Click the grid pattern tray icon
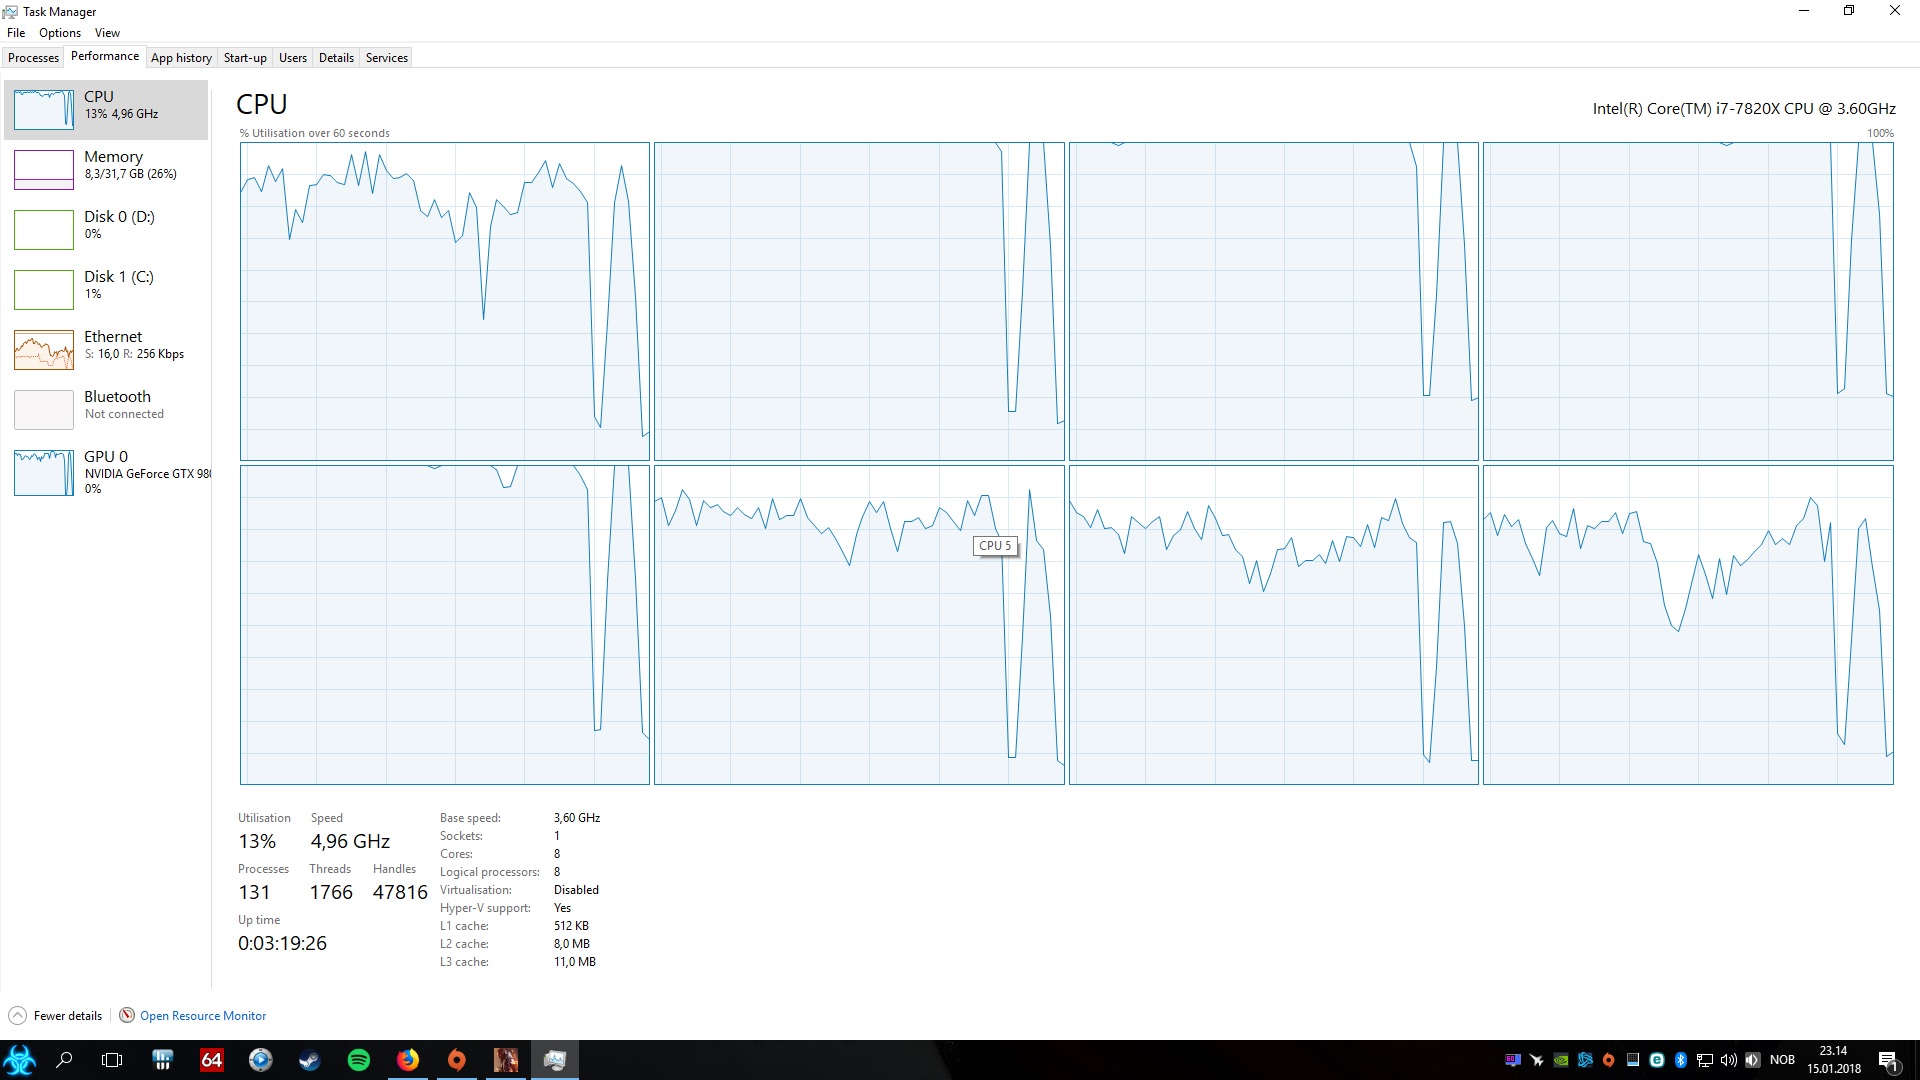 (x=1633, y=1060)
